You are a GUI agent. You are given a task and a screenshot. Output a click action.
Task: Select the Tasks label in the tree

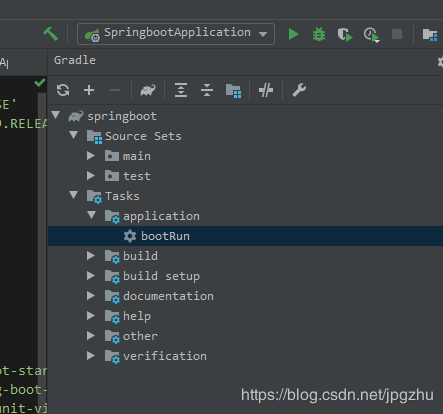coord(122,196)
